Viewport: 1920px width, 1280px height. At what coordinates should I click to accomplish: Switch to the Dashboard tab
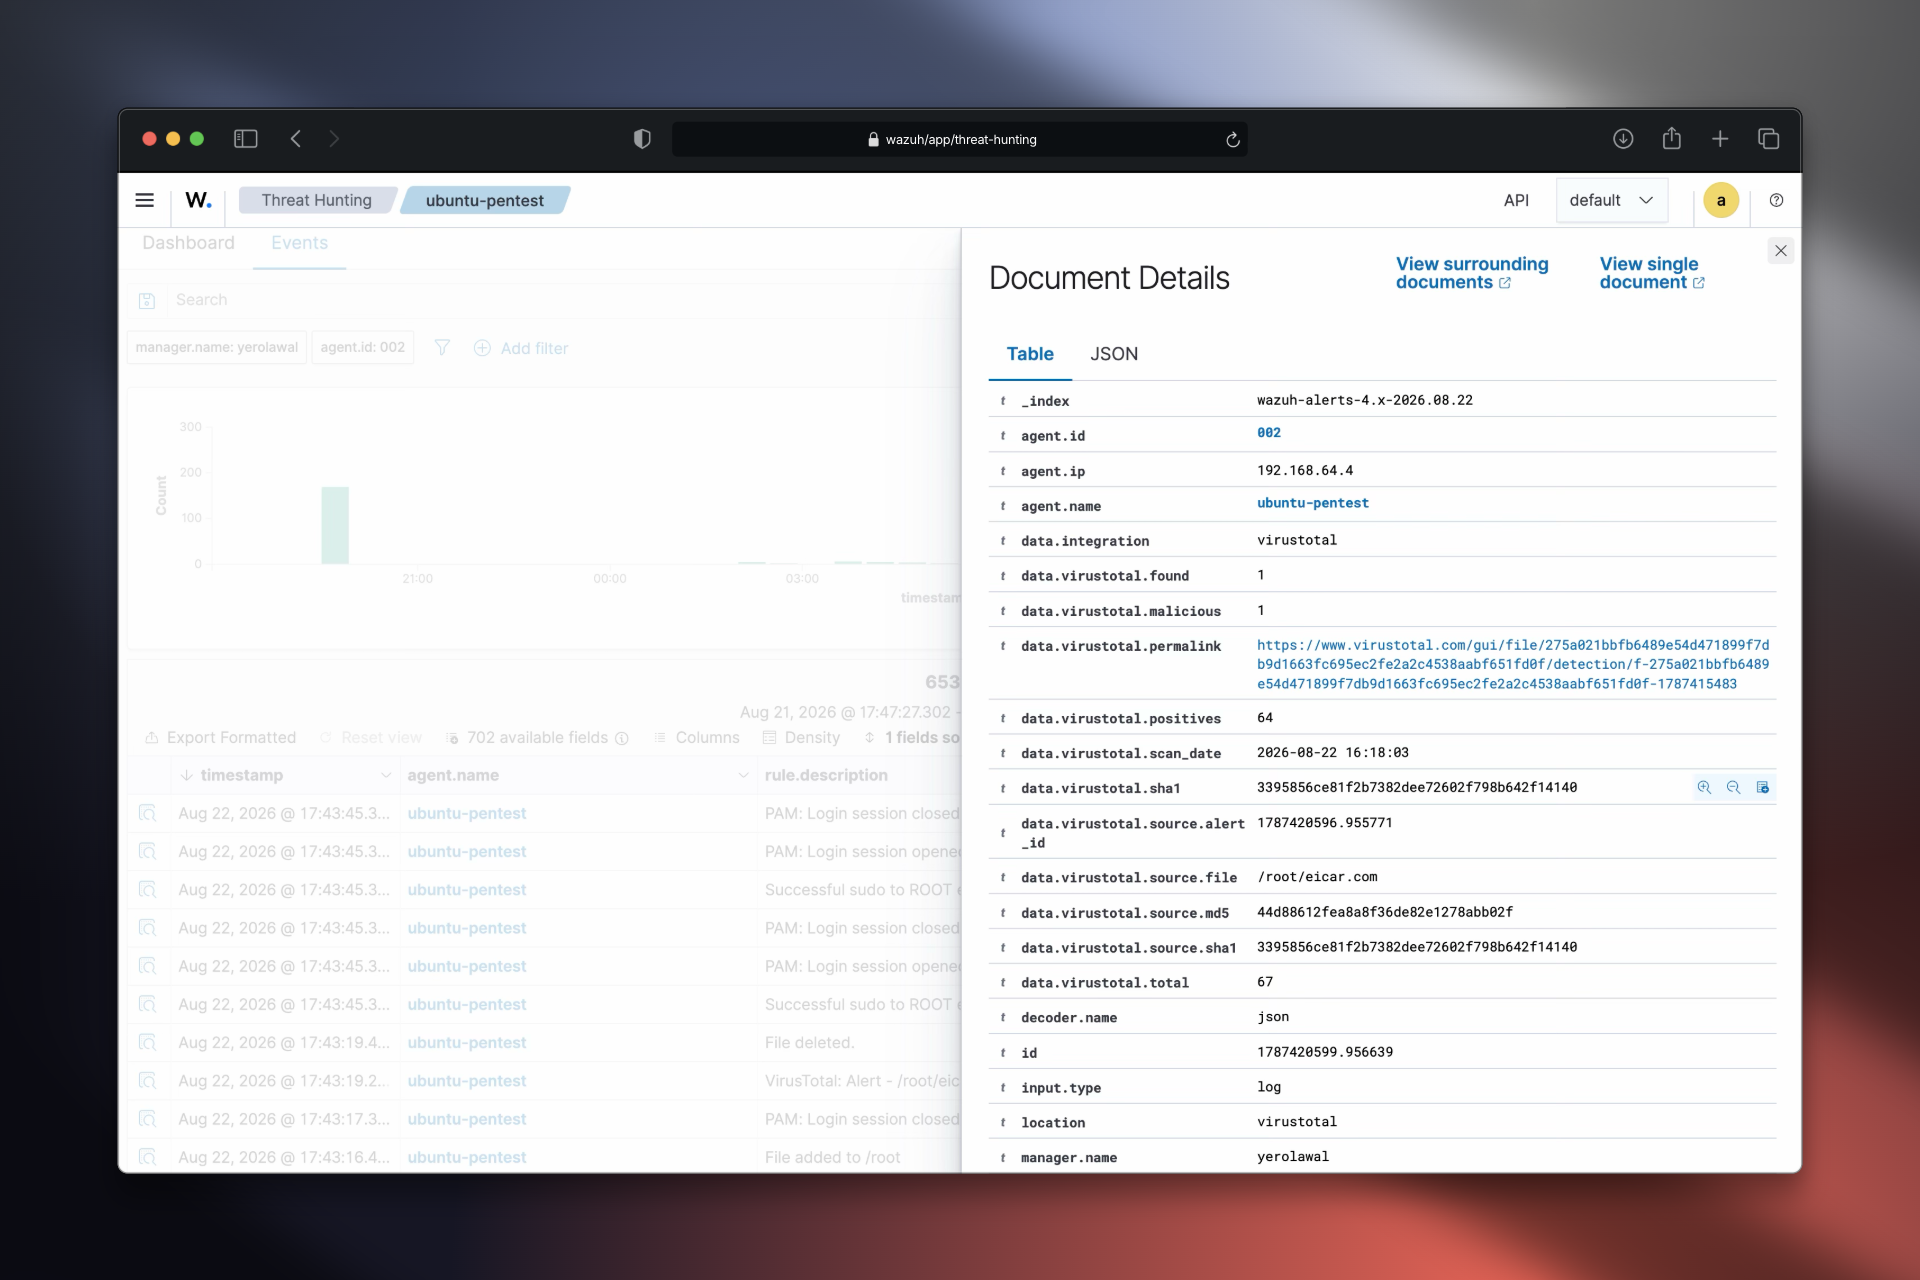(x=188, y=243)
